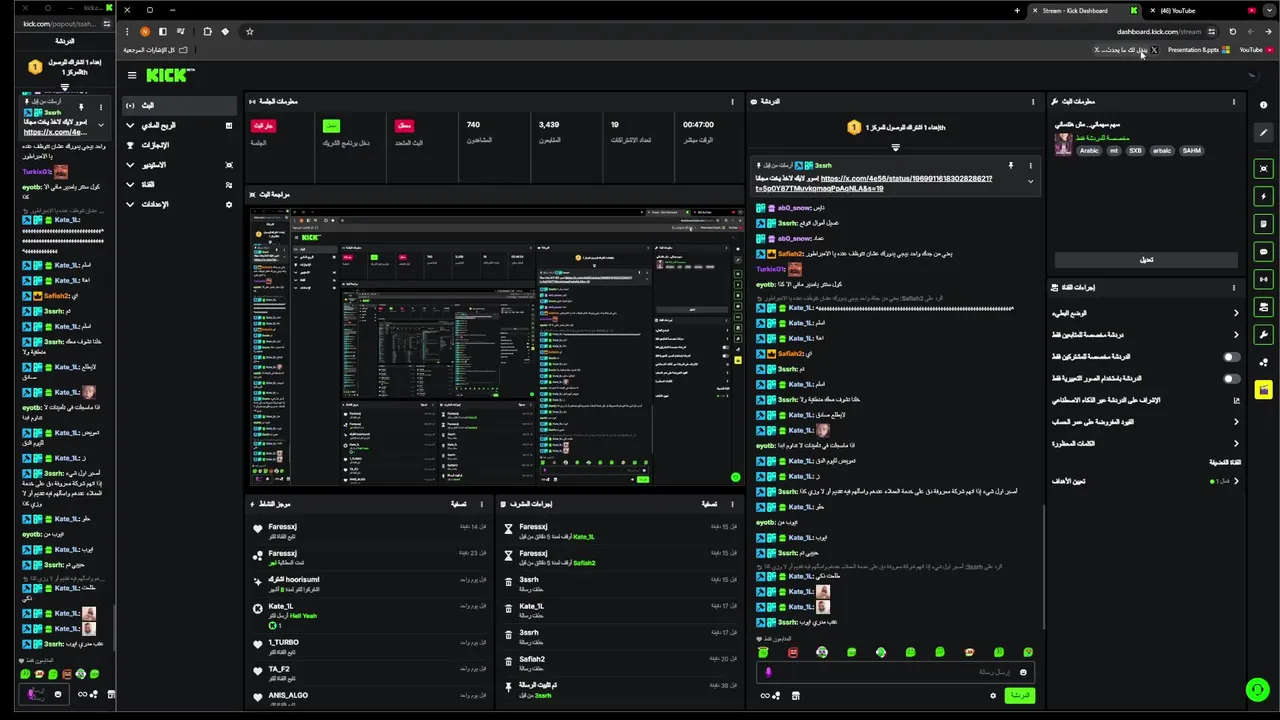Click the pencil edit icon in the right rail

1264,132
